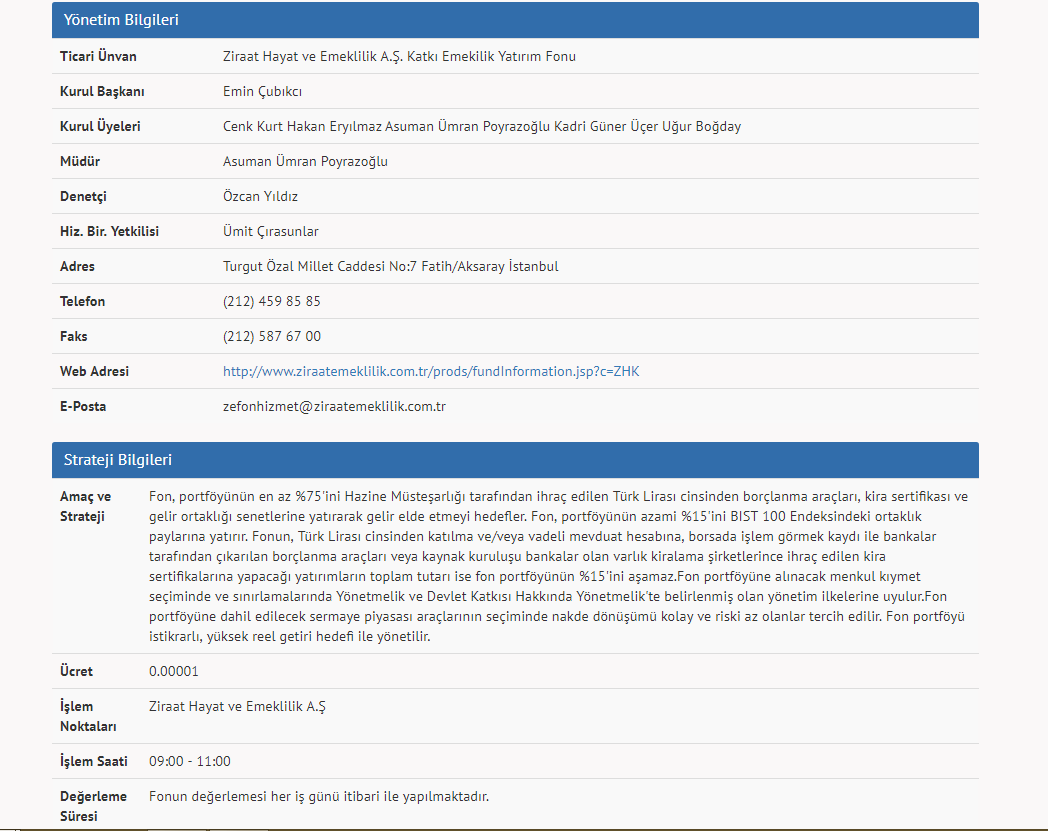Click the name 'Ümit Çırasunlar'
1048x831 pixels.
pyautogui.click(x=271, y=231)
